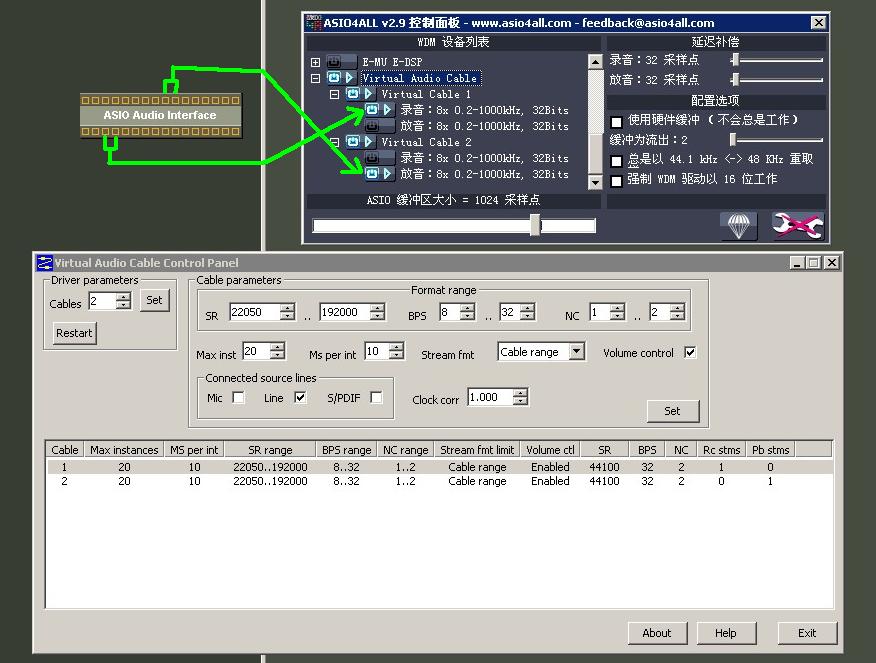Click the 放音 latency compensation slider
Image resolution: width=876 pixels, height=663 pixels.
[778, 79]
